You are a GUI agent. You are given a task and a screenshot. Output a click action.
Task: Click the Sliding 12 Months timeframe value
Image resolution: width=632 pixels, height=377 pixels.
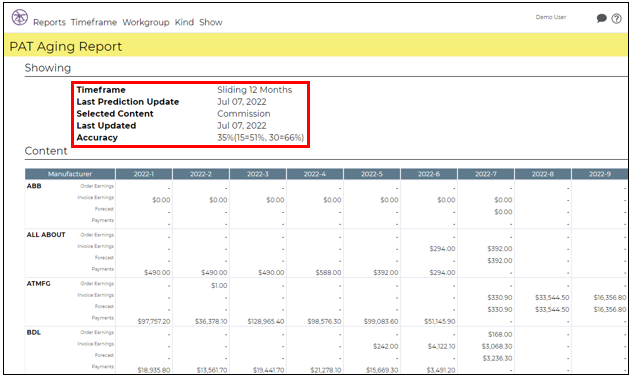pos(255,90)
